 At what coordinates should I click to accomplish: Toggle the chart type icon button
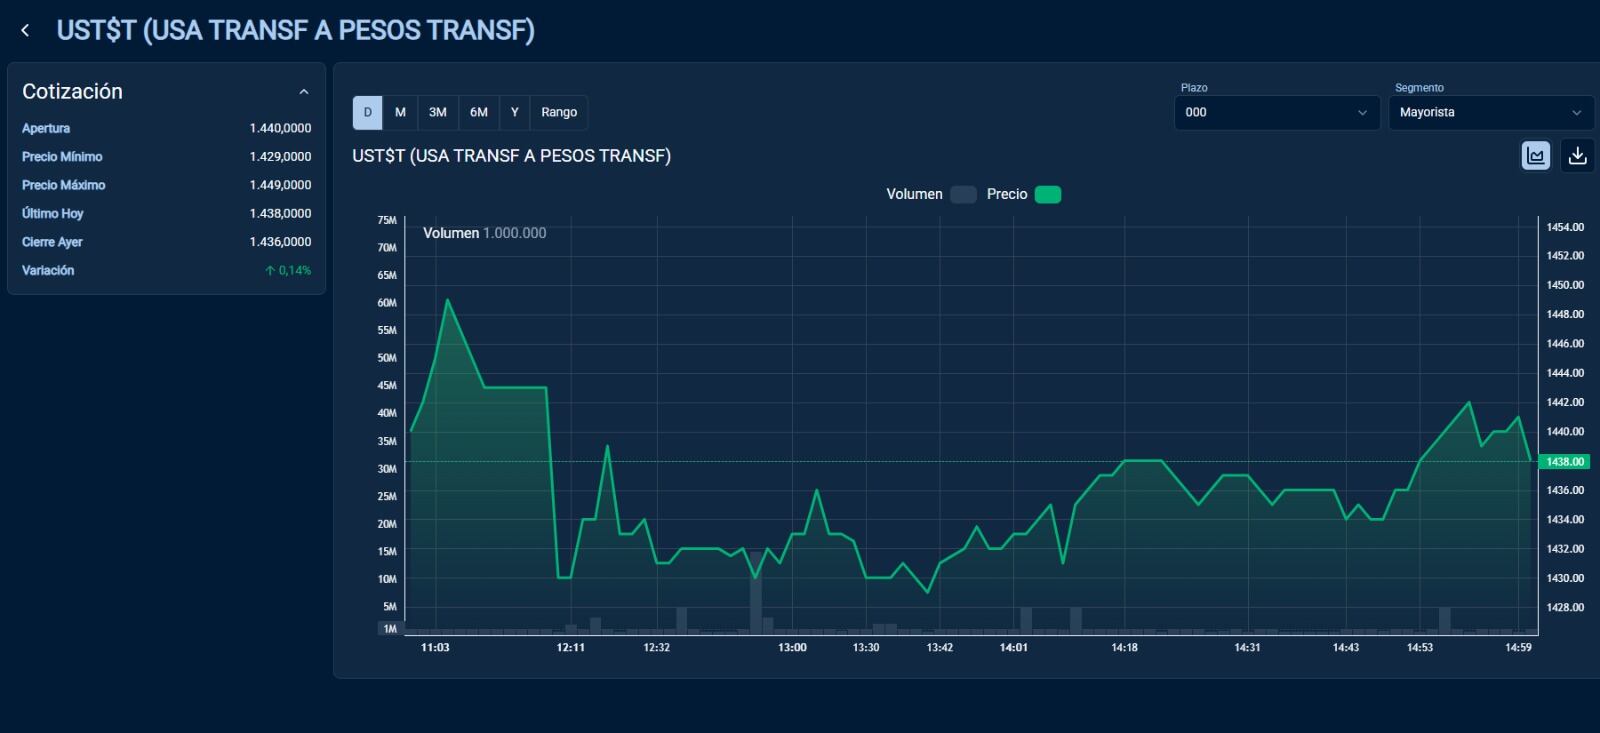pyautogui.click(x=1535, y=155)
